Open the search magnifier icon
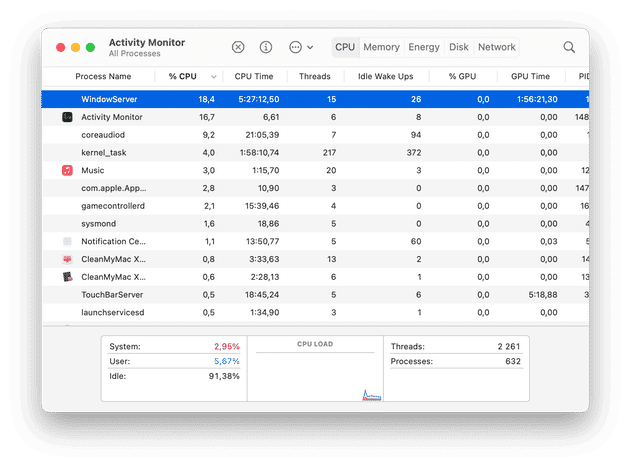 [569, 47]
